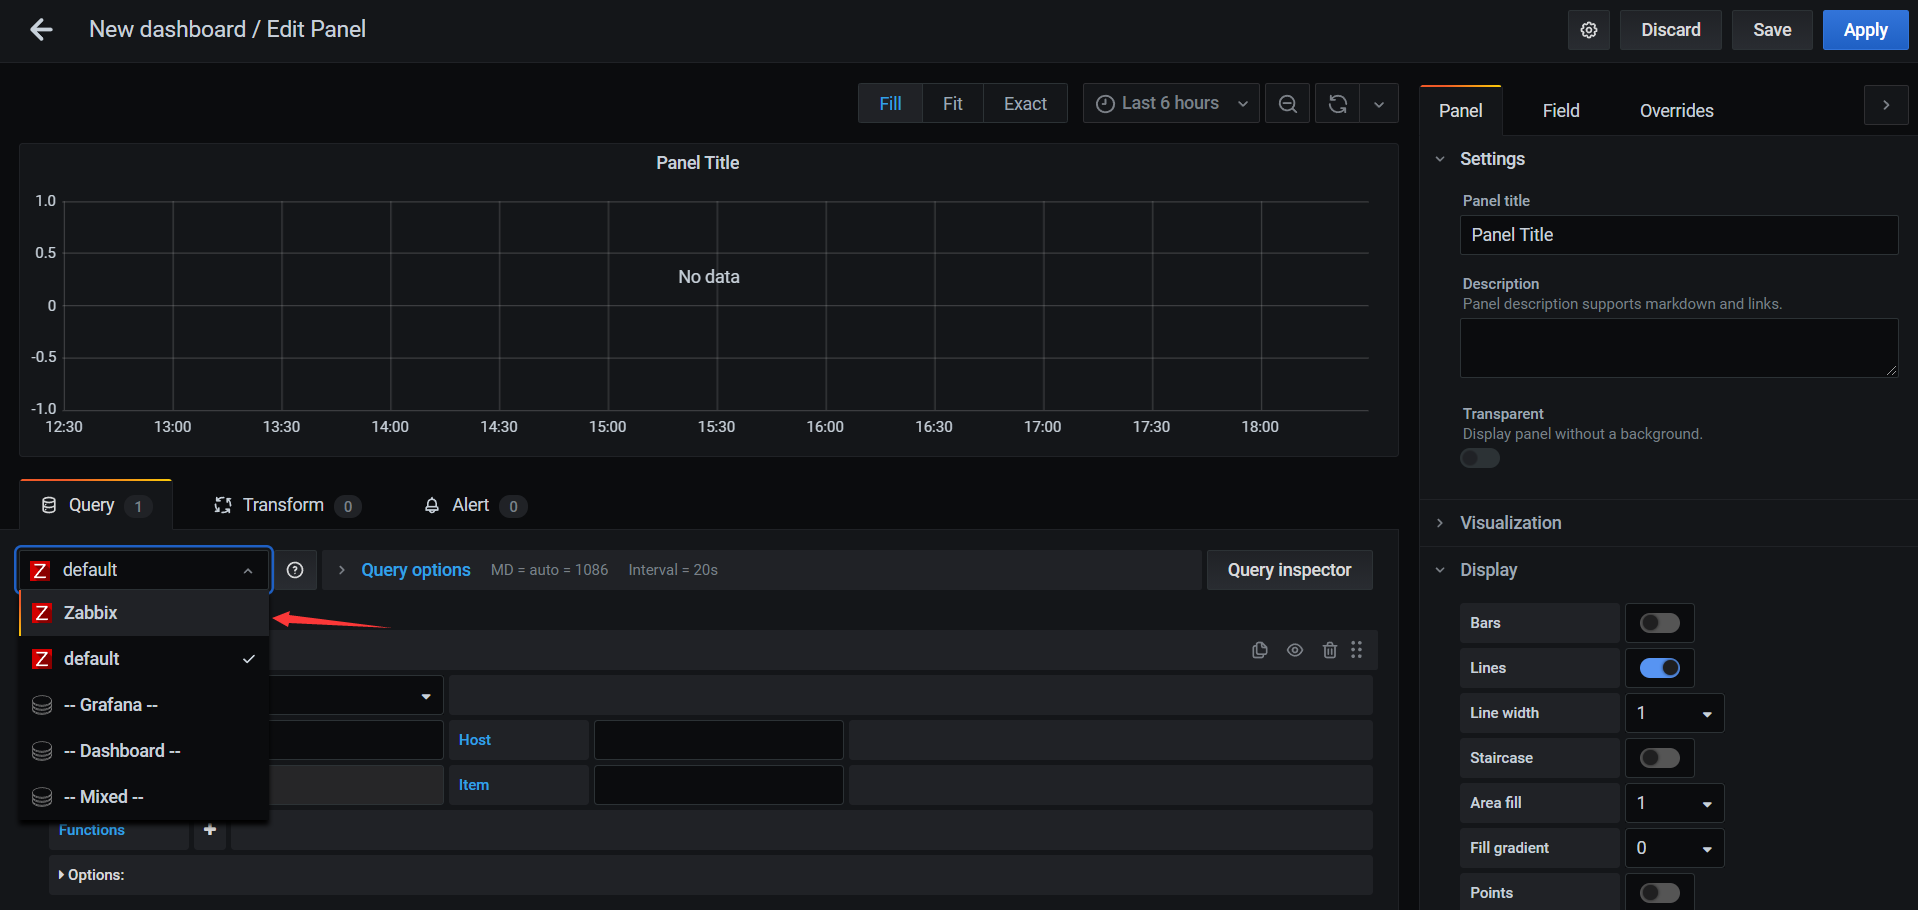The width and height of the screenshot is (1918, 910).
Task: Click the Item input field
Action: click(x=719, y=785)
